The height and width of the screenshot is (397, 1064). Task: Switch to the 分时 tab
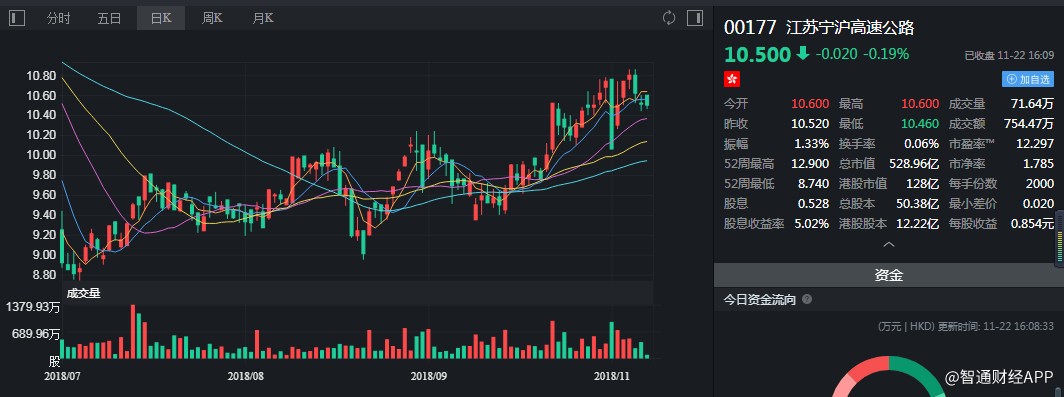coord(58,18)
